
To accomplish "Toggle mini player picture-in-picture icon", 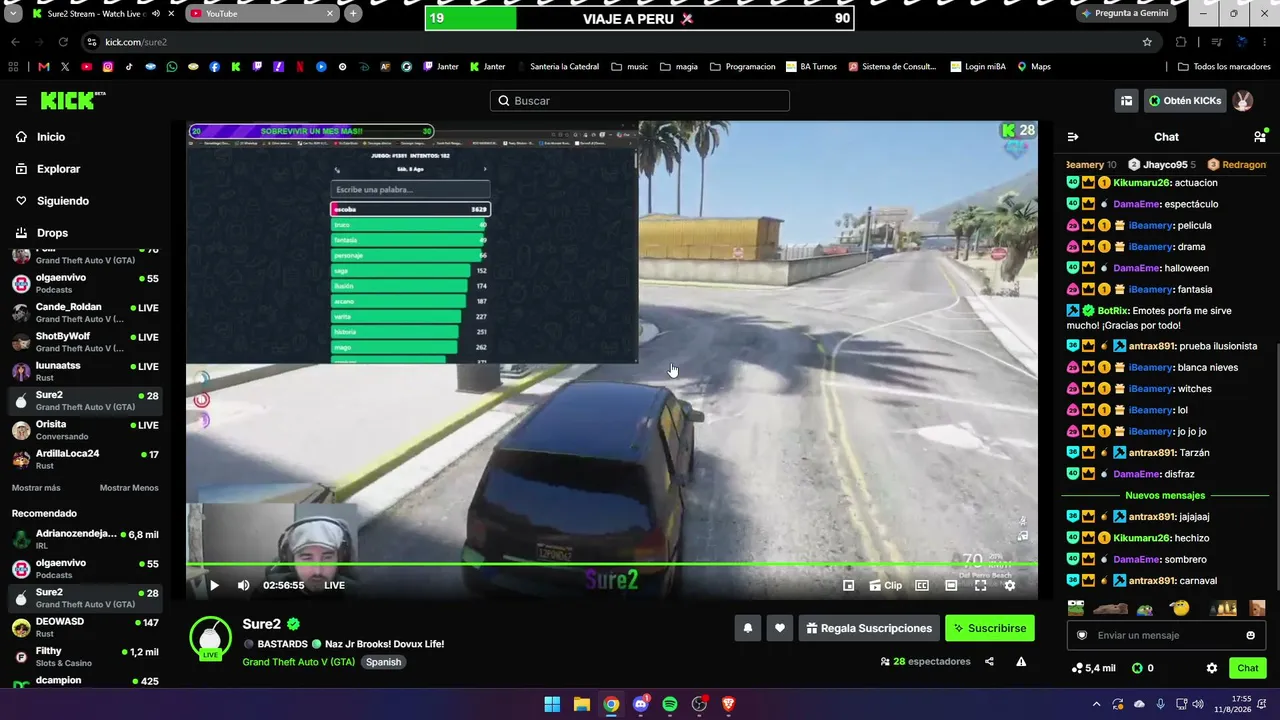I will coord(848,585).
